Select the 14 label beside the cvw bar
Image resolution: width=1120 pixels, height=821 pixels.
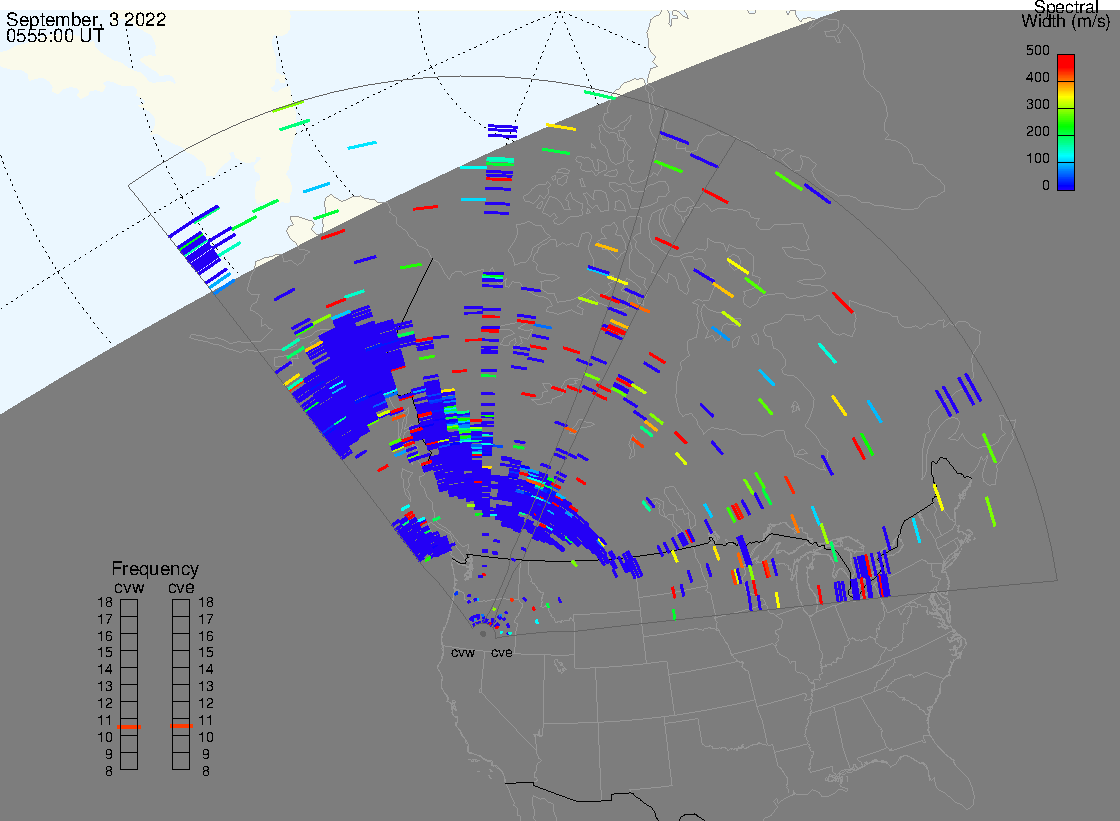pyautogui.click(x=105, y=670)
